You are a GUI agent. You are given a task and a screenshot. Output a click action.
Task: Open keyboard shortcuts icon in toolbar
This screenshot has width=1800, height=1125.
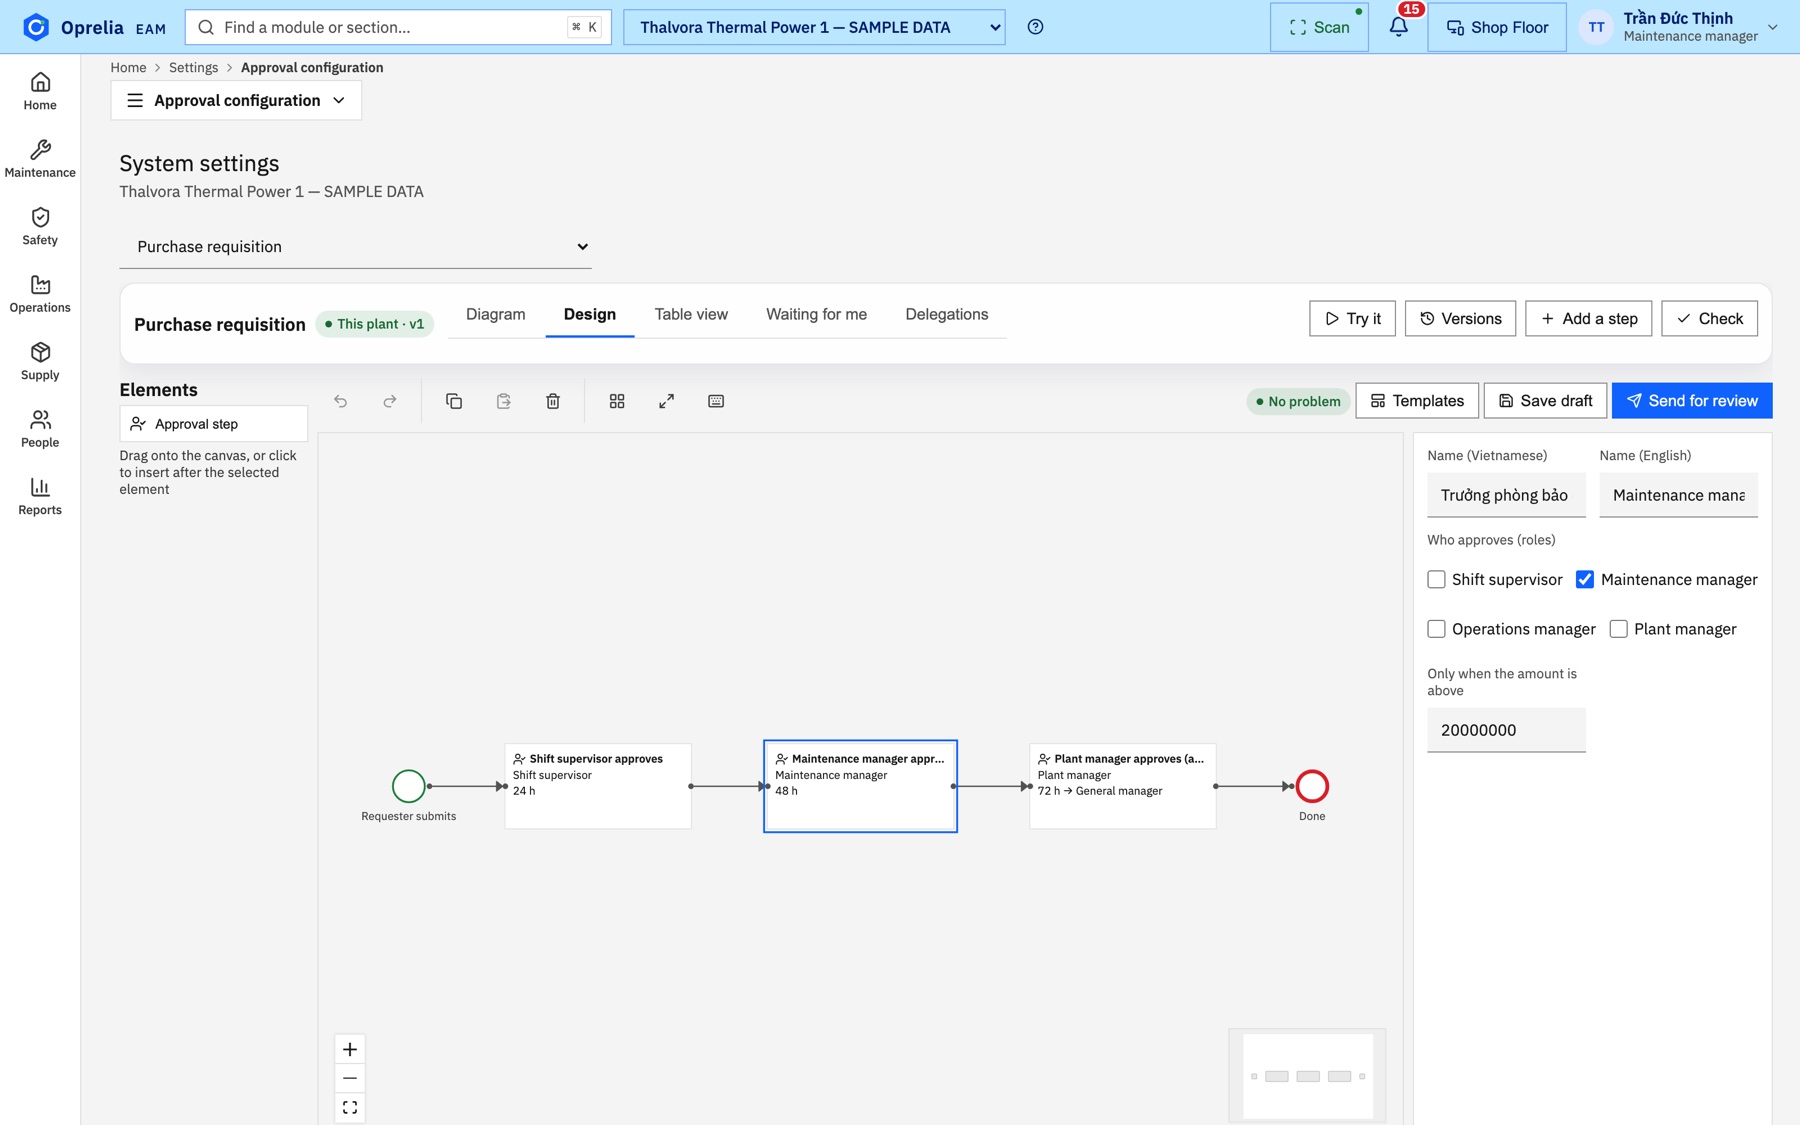click(716, 401)
